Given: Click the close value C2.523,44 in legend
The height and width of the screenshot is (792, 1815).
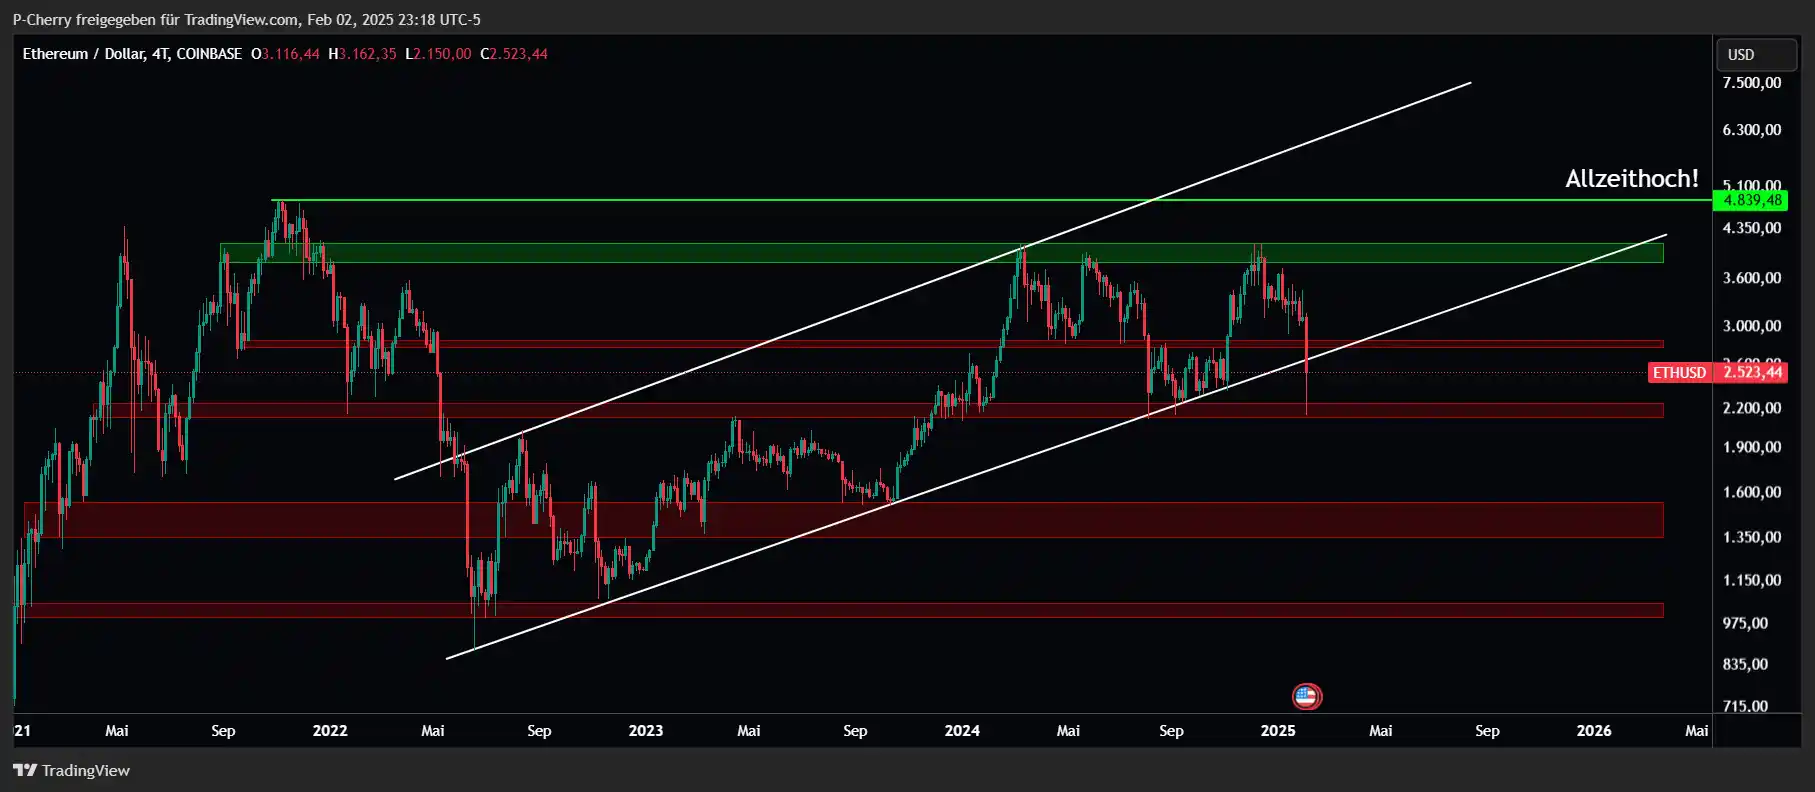Looking at the screenshot, I should tap(514, 54).
